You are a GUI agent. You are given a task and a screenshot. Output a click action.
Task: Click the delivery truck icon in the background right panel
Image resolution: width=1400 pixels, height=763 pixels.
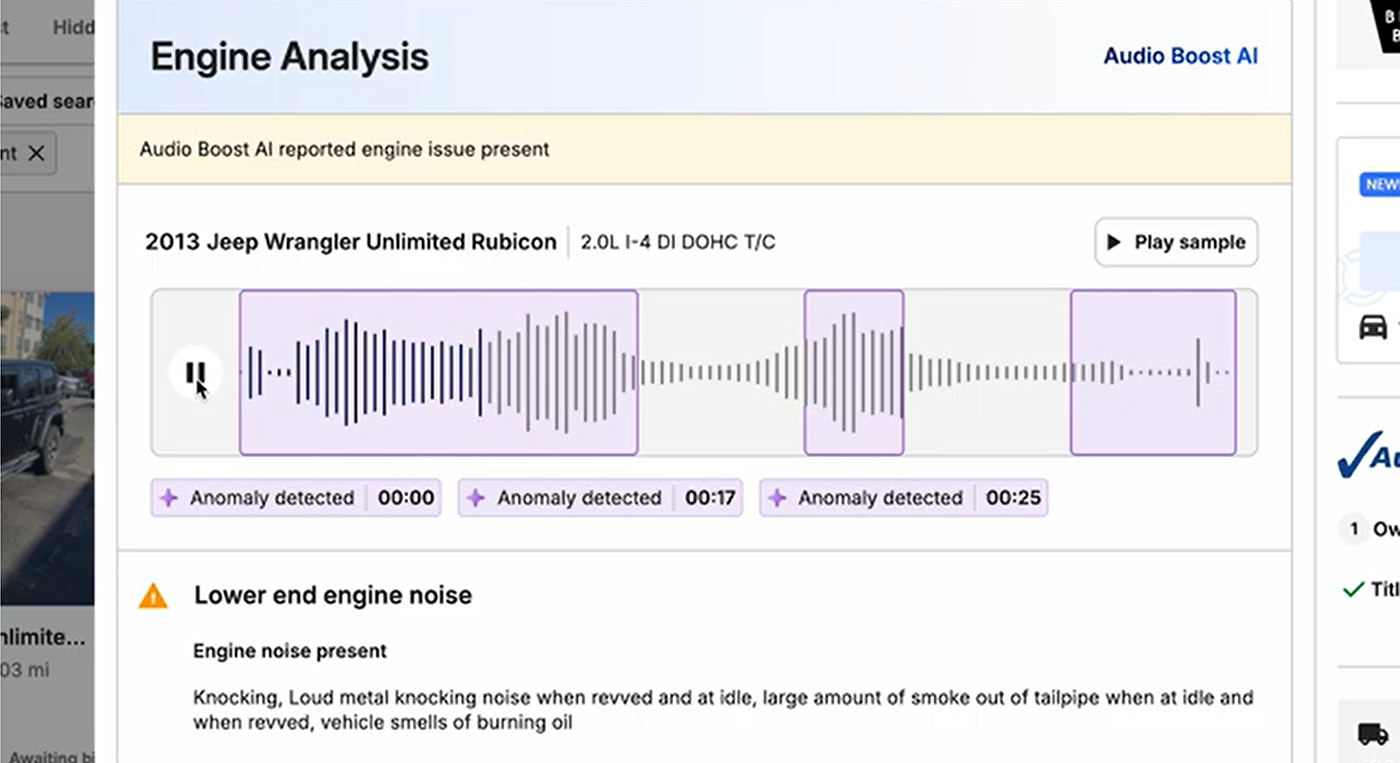[1373, 734]
